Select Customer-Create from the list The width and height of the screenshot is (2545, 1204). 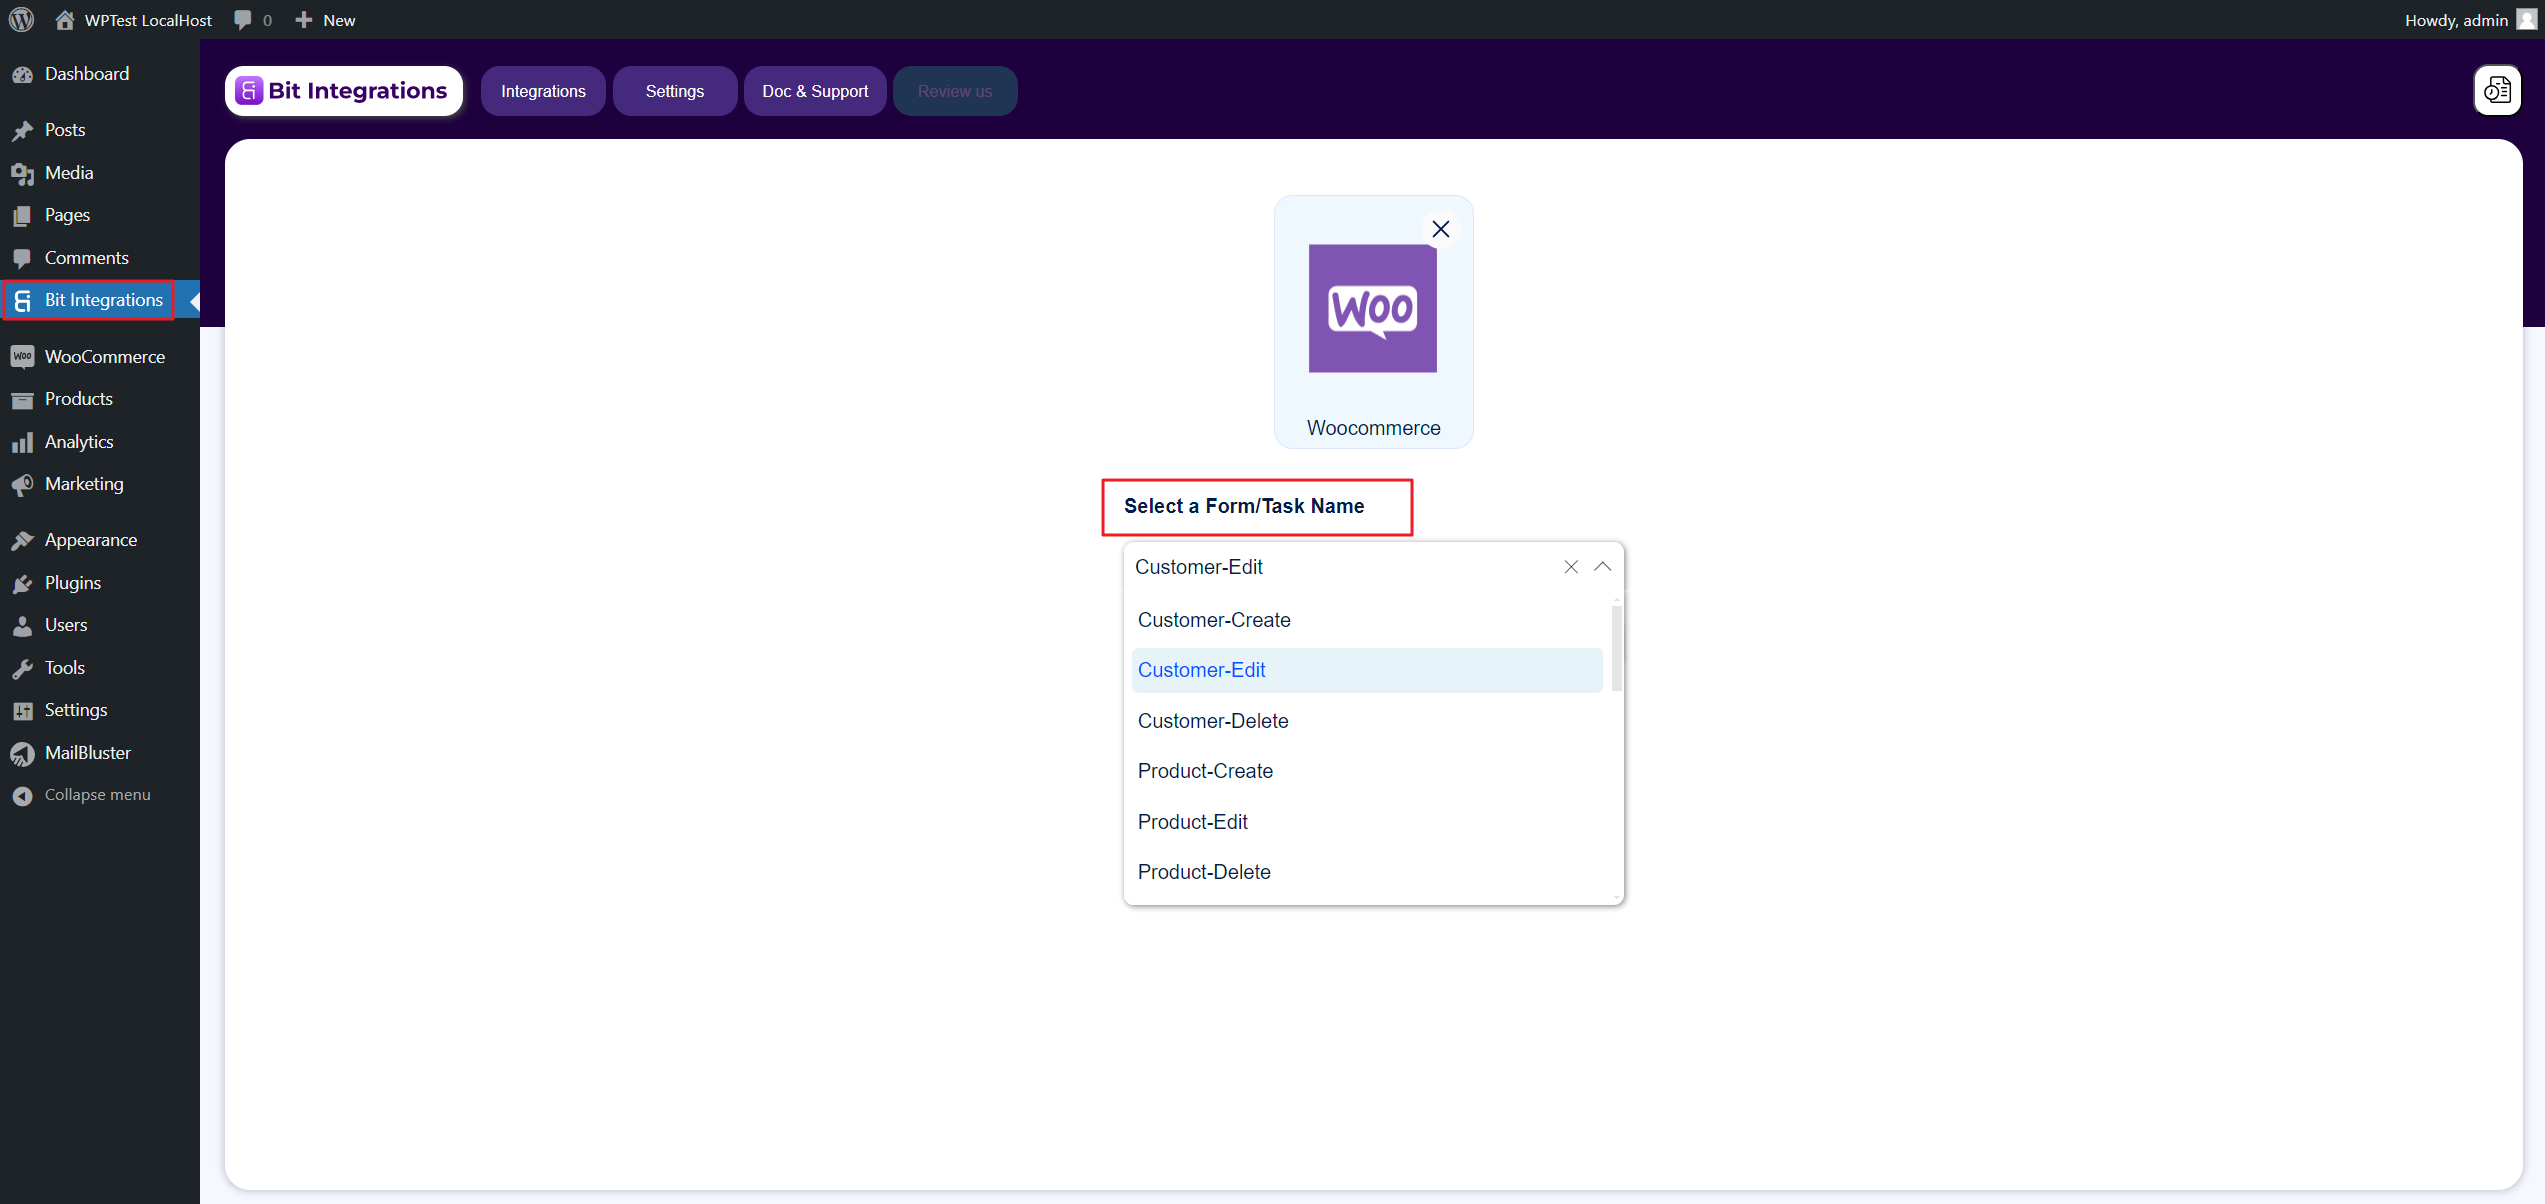(x=1214, y=620)
